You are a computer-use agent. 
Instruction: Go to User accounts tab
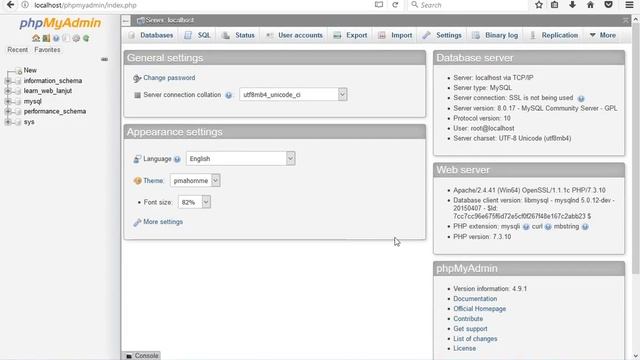pyautogui.click(x=294, y=35)
